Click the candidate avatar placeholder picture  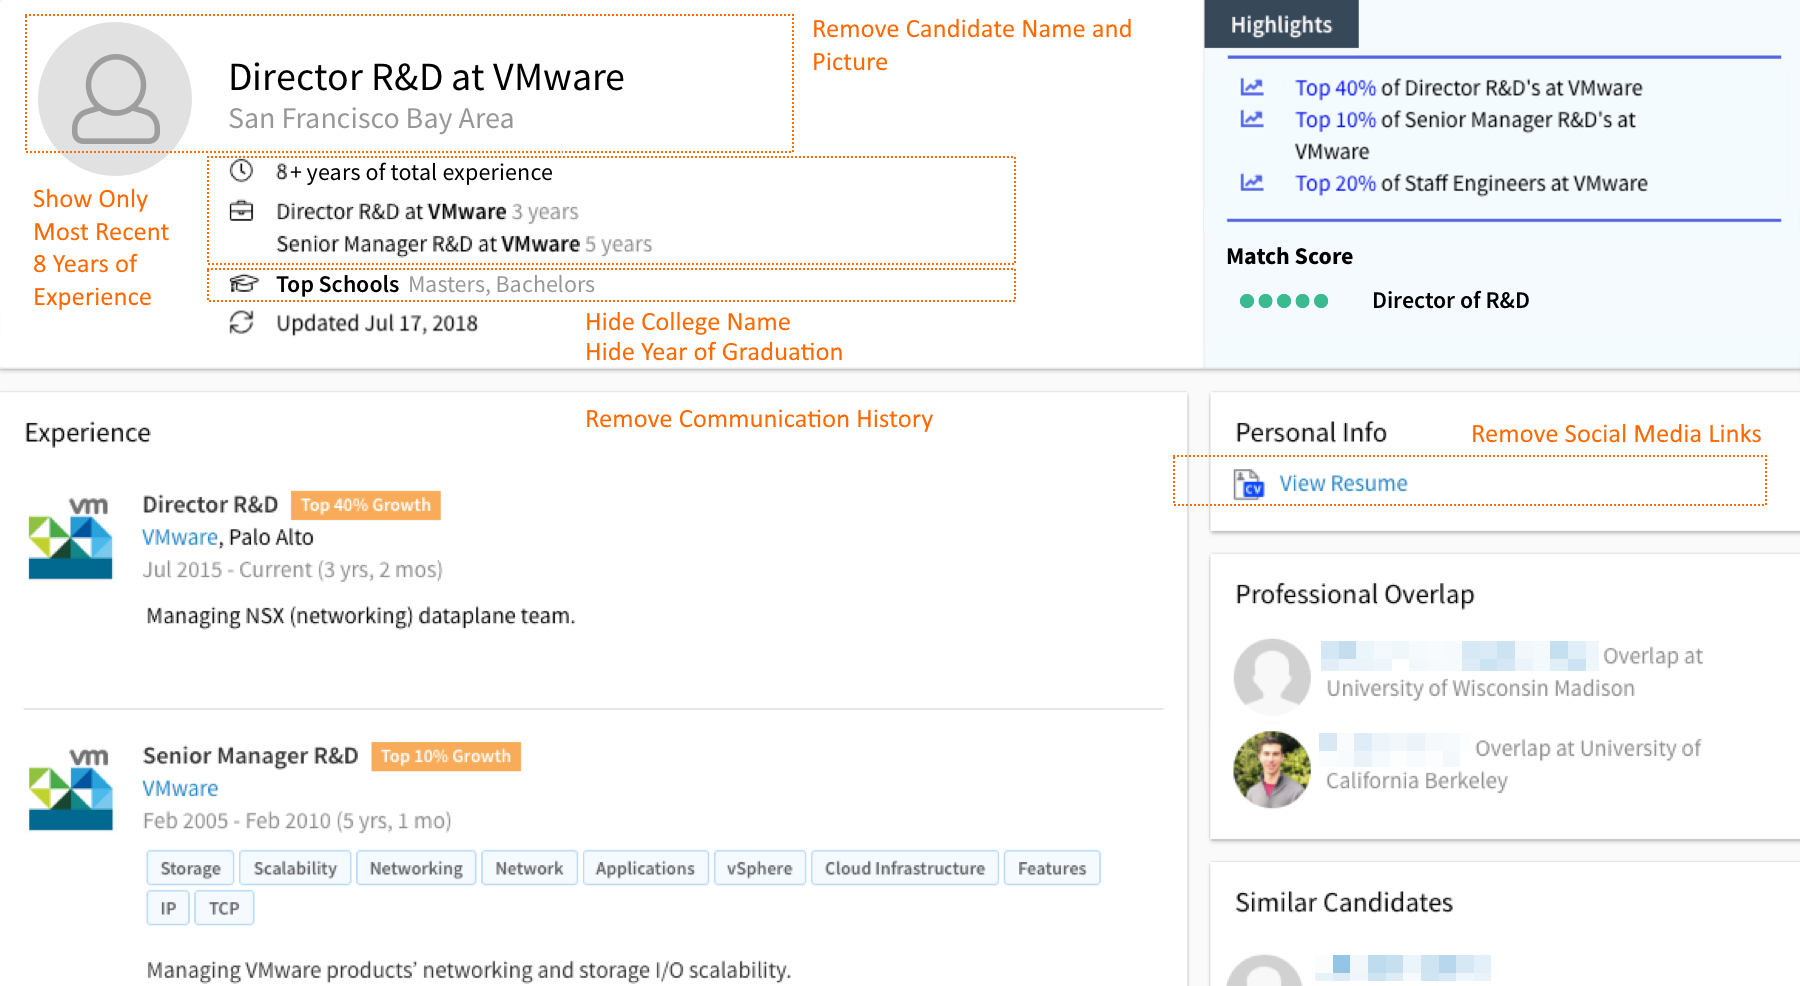coord(115,98)
